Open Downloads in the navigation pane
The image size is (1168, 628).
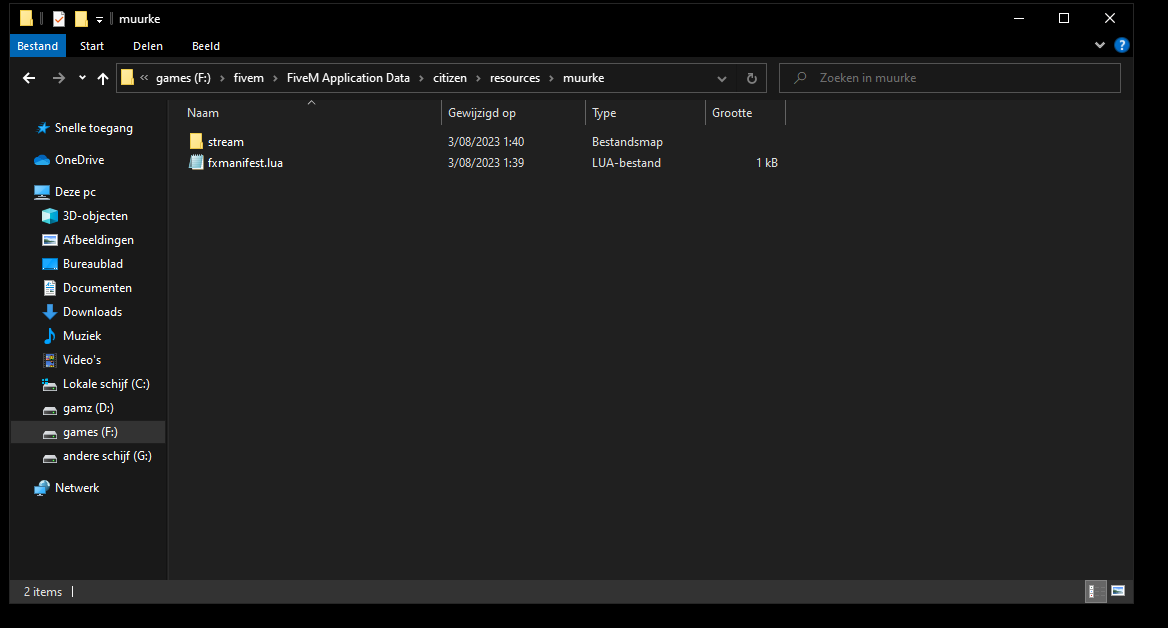pyautogui.click(x=92, y=312)
